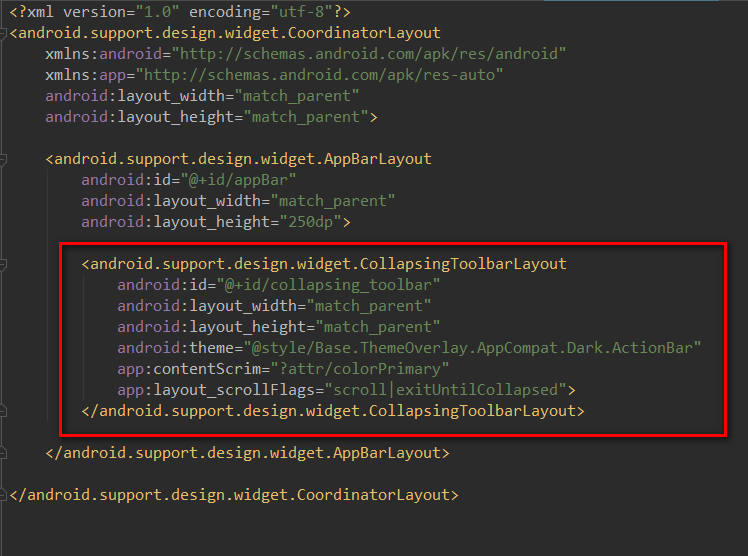Viewport: 748px width, 556px height.
Task: Click the opening android.support.design.widget.CollapsingToolbarLayout tag name
Action: coord(328,264)
